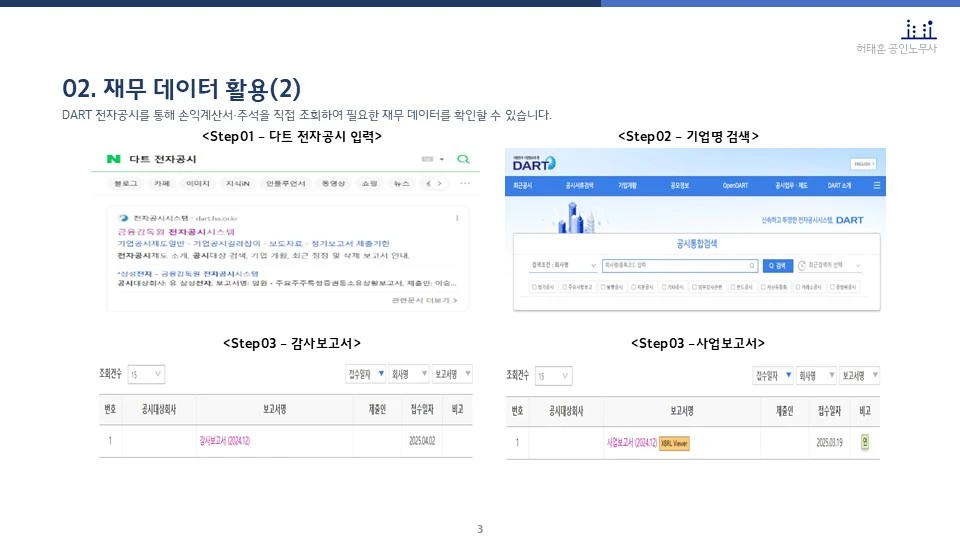Expand the 최근검색어 선택 dropdown
Screen dimensions: 960x540
coord(830,266)
